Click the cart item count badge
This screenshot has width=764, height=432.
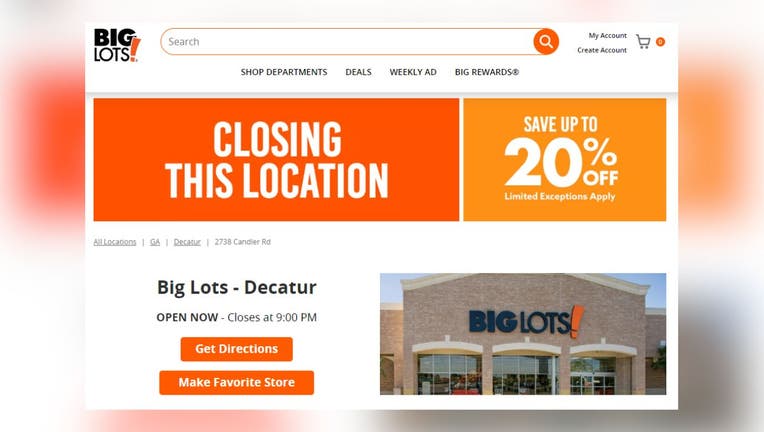click(x=660, y=42)
